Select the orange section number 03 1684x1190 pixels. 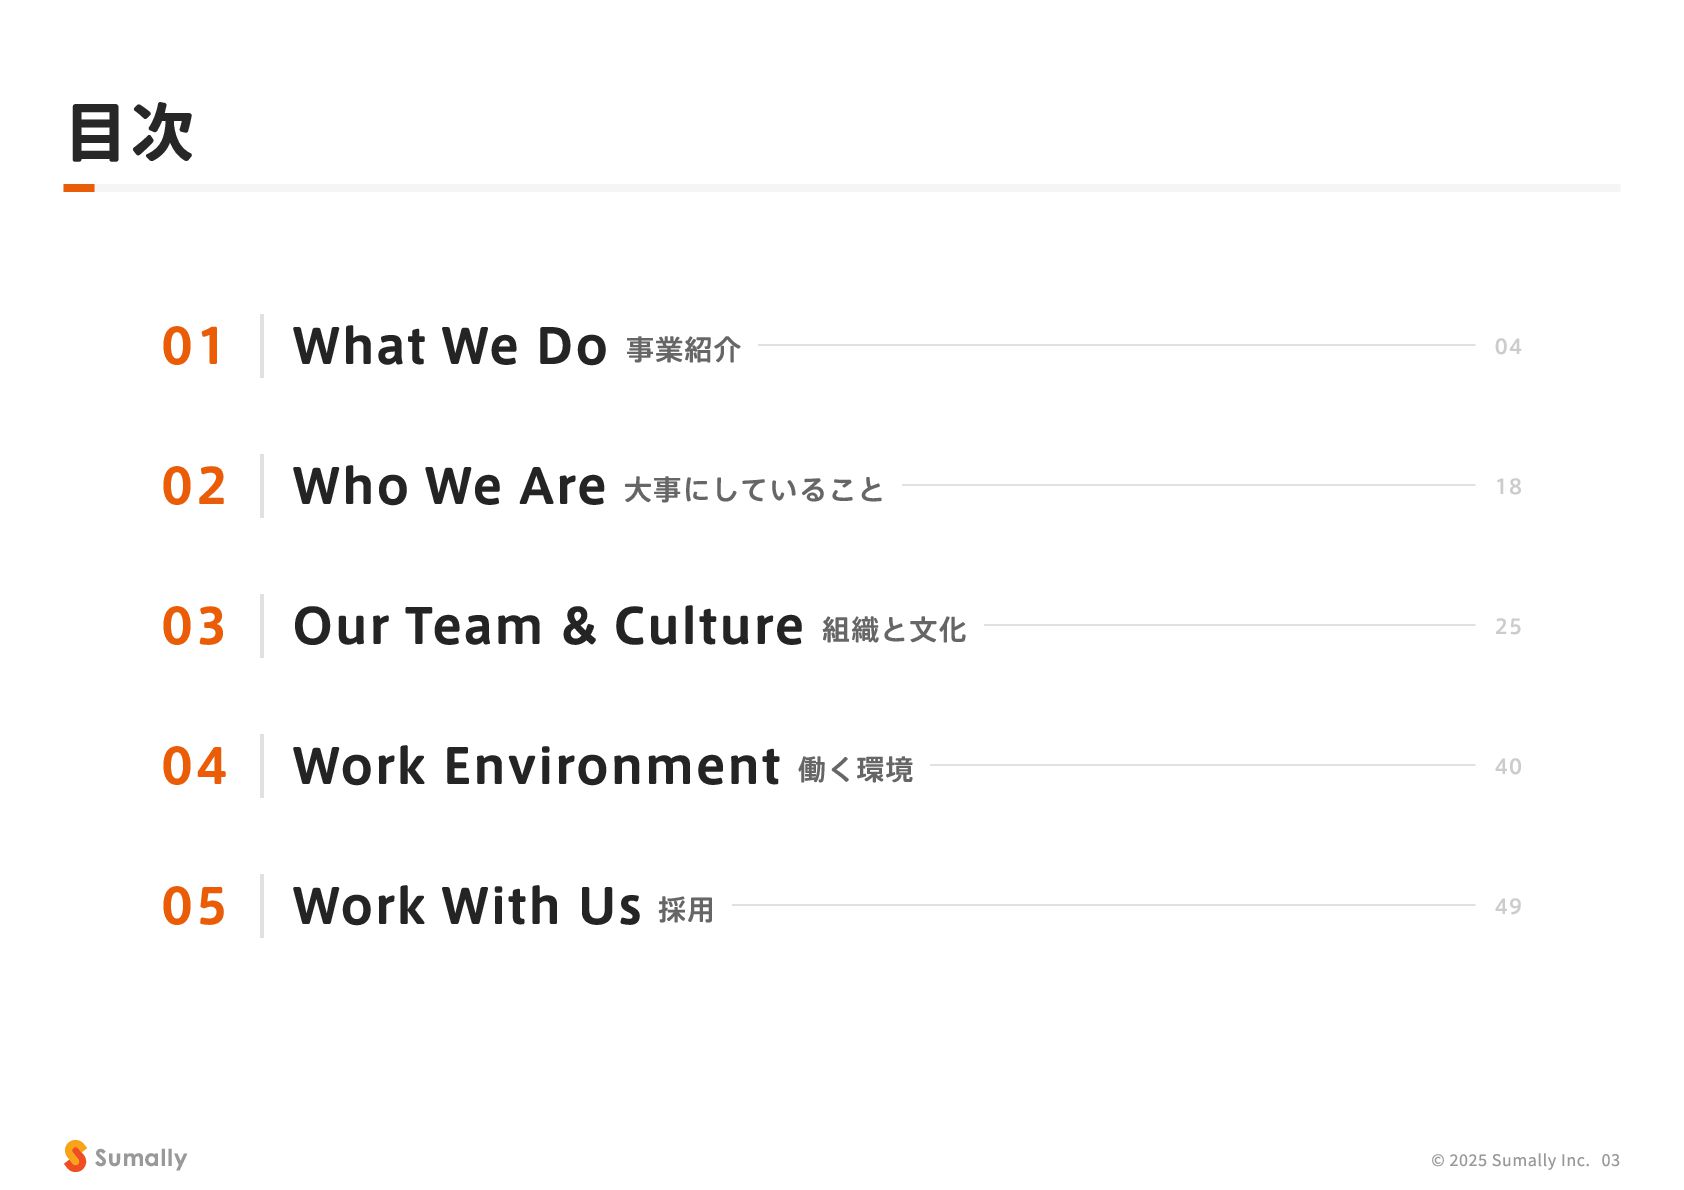tap(194, 626)
